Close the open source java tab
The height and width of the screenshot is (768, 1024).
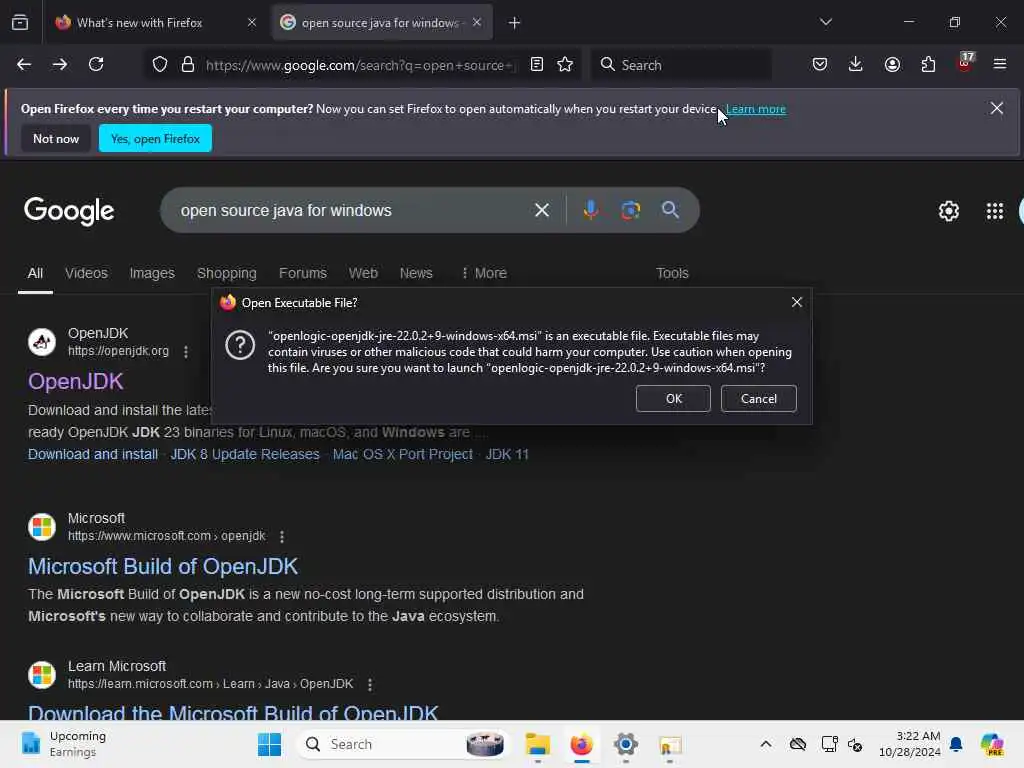(x=477, y=22)
